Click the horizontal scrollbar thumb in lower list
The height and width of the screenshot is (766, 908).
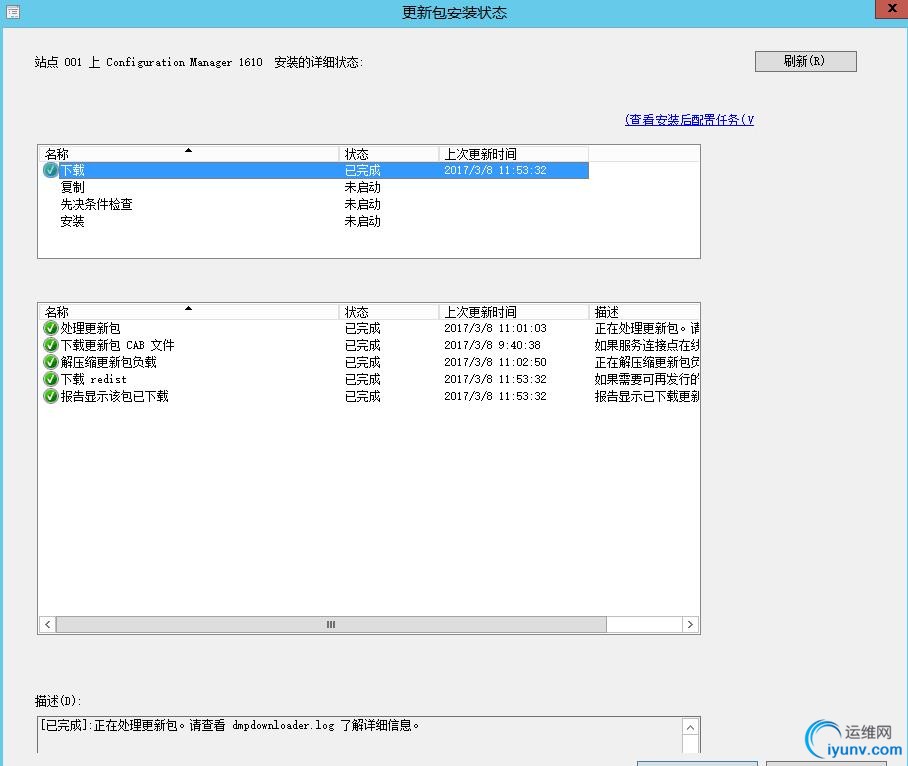[x=331, y=625]
